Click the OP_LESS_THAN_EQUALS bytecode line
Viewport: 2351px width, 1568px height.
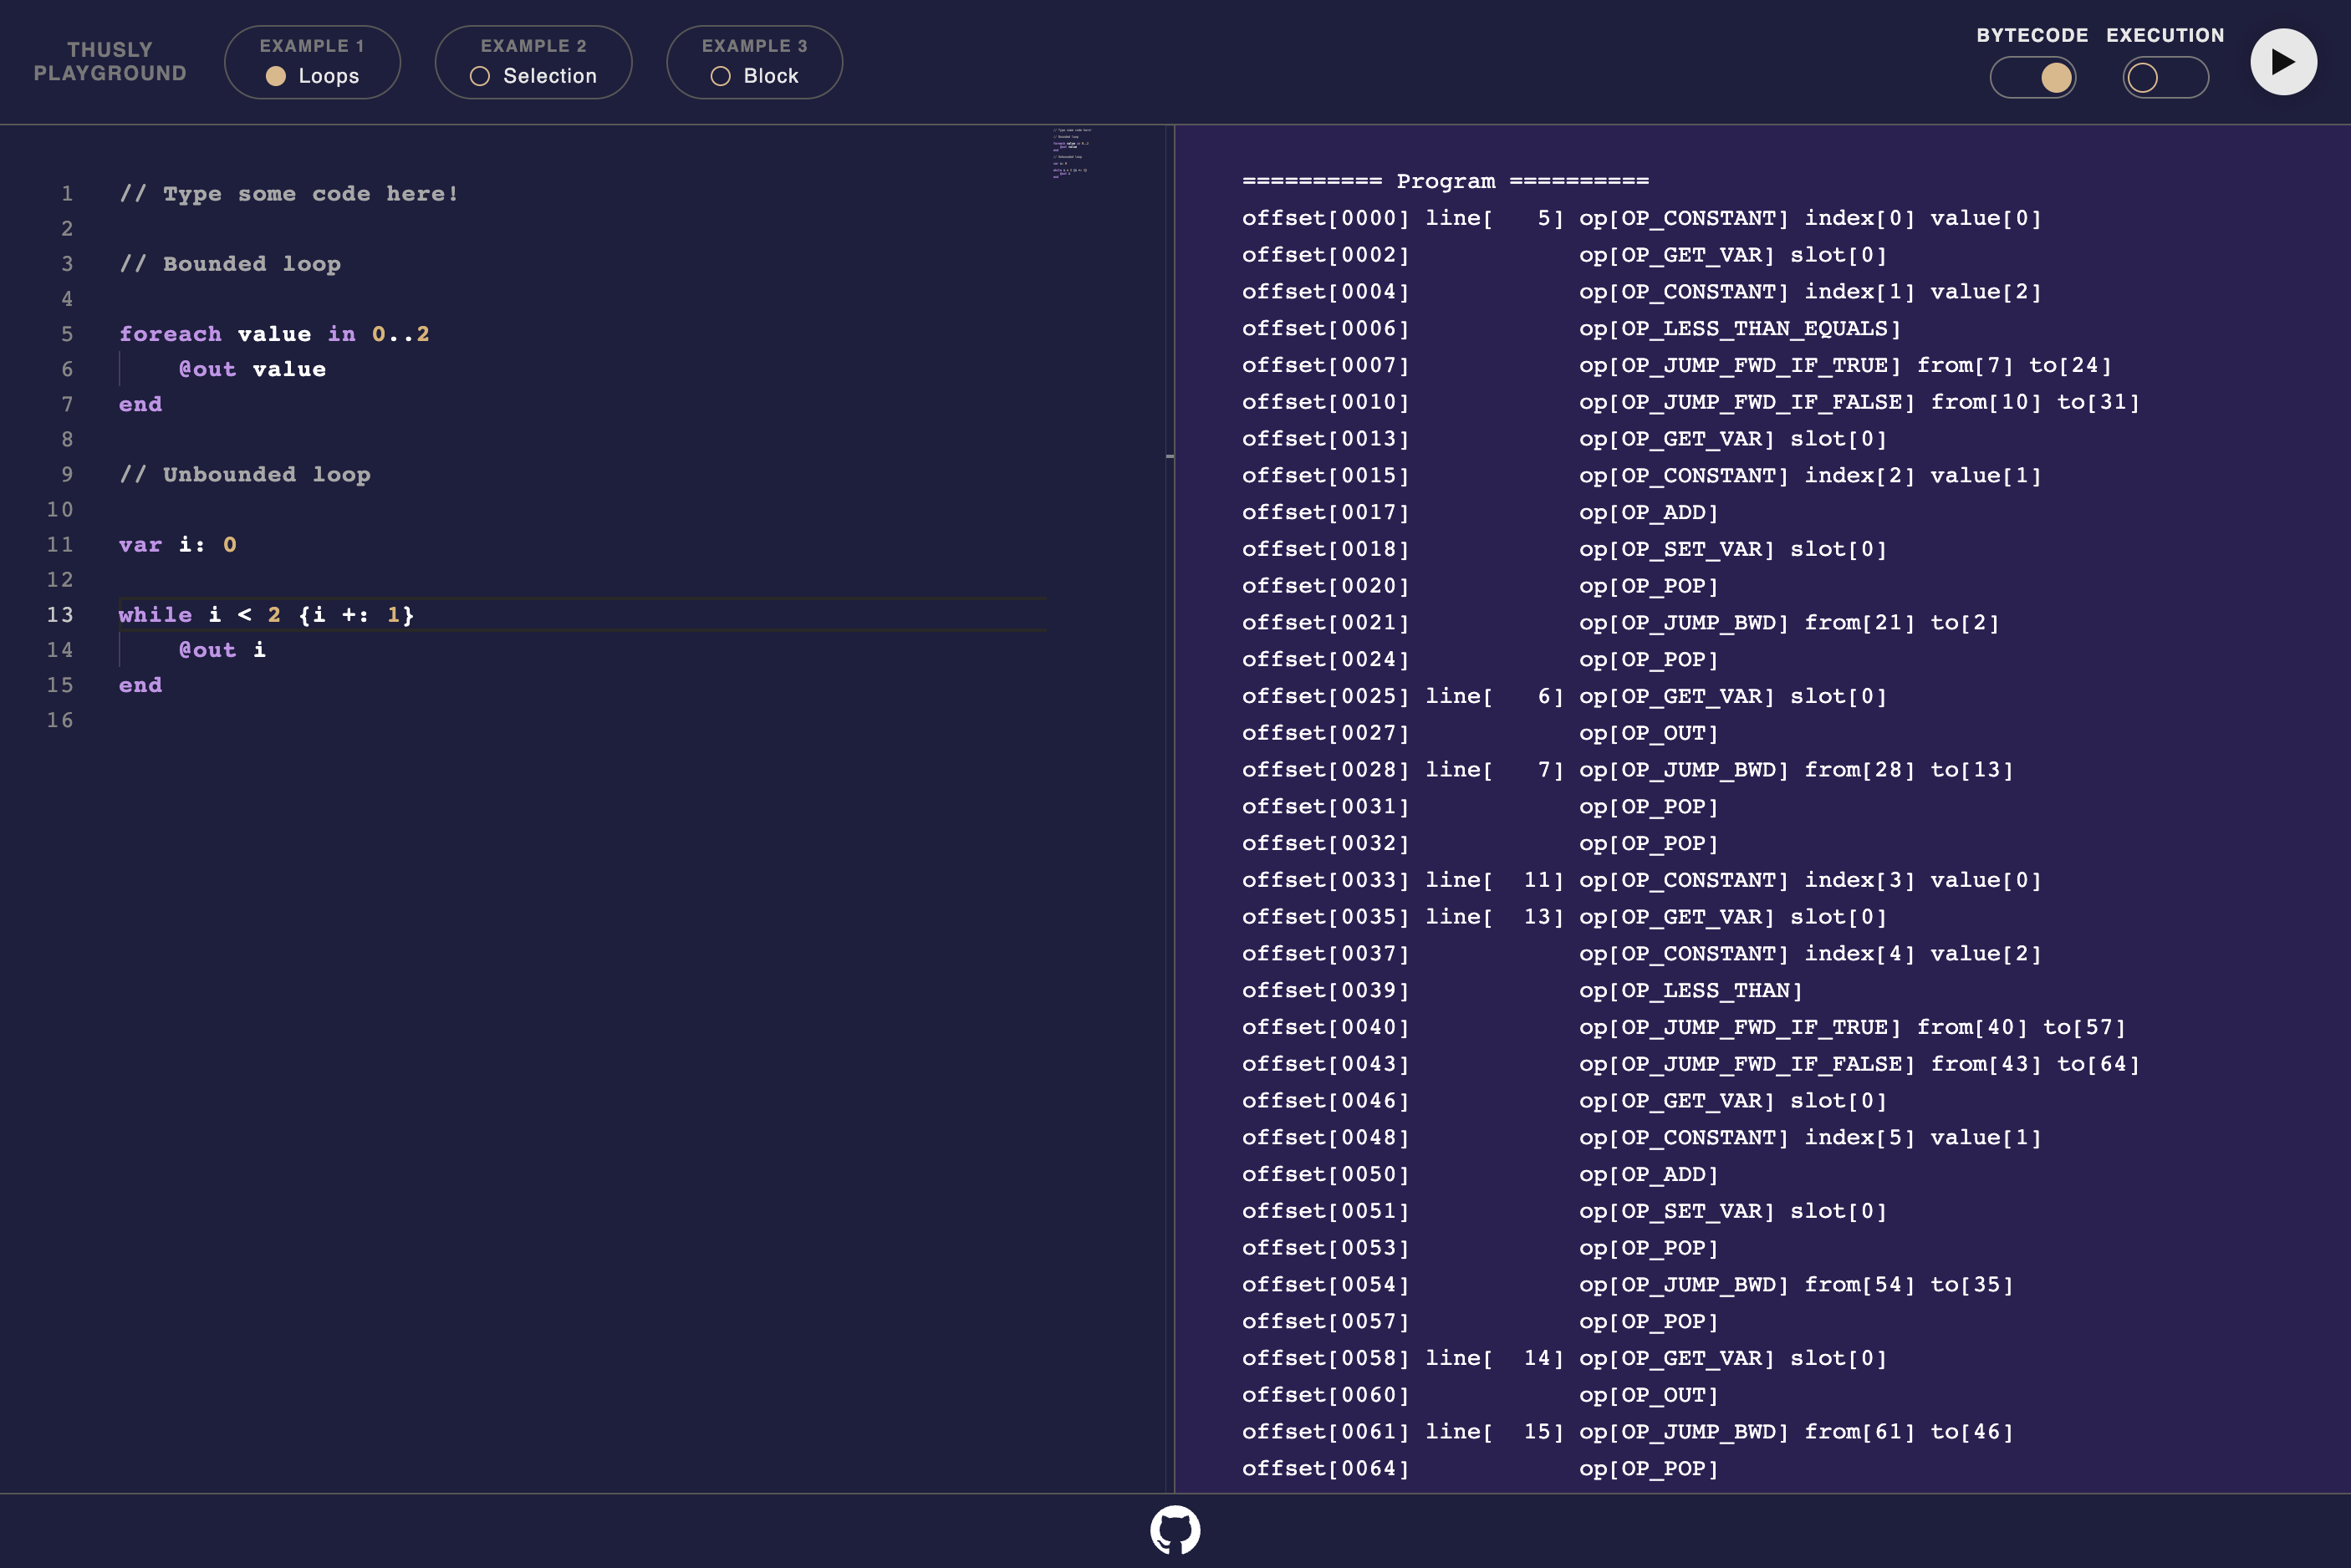pos(1740,329)
